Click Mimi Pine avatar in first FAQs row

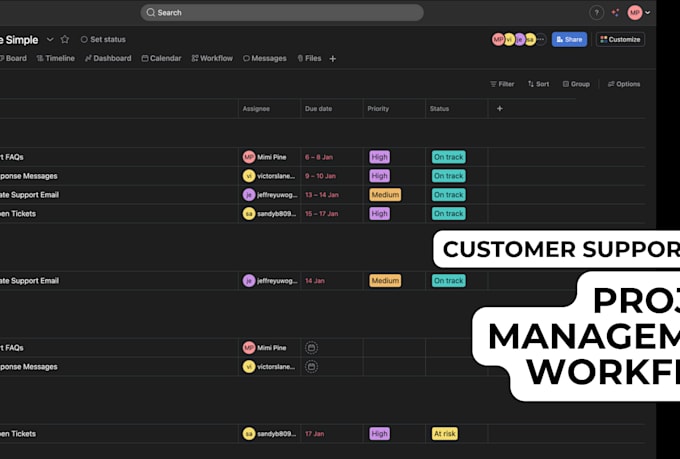tap(248, 157)
